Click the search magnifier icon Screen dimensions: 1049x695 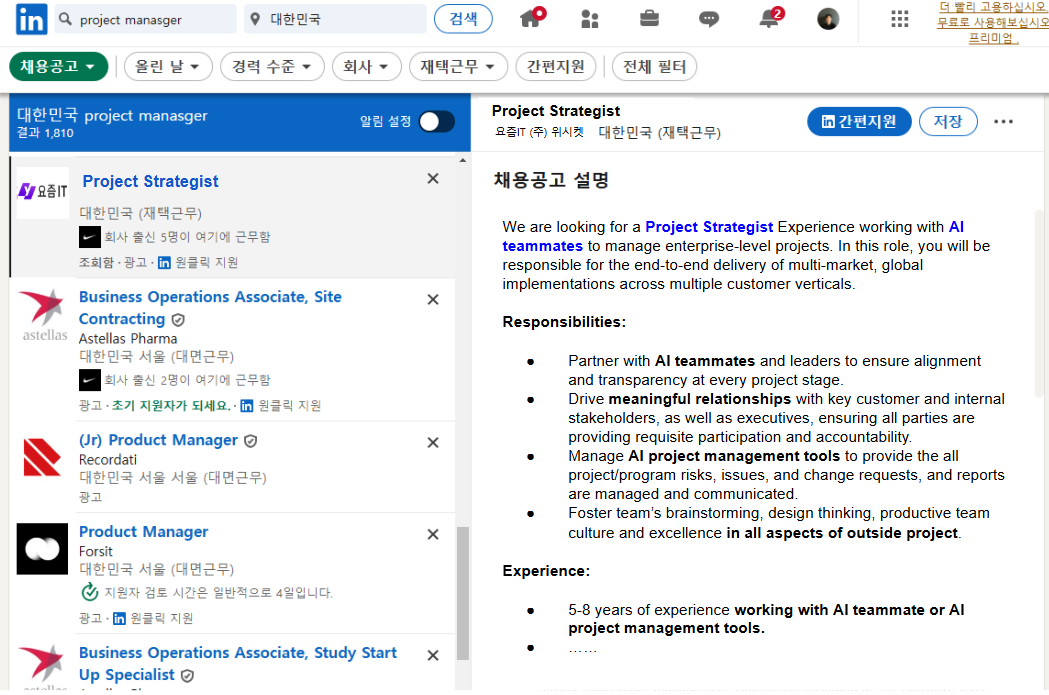click(65, 19)
